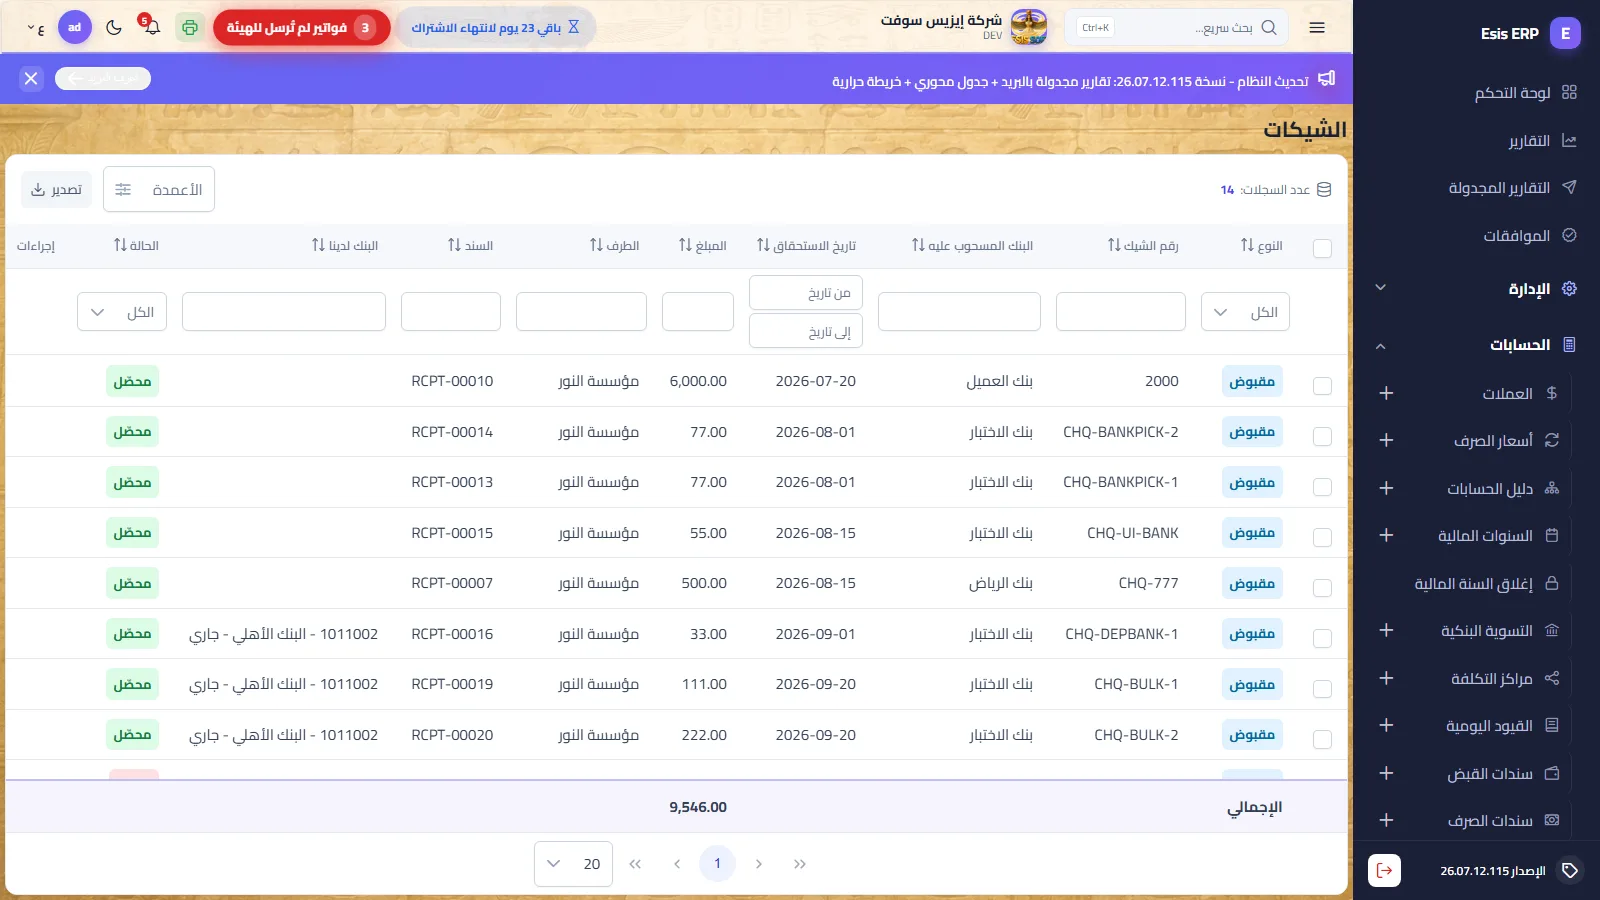Click plus icon next to العملات

click(1386, 393)
